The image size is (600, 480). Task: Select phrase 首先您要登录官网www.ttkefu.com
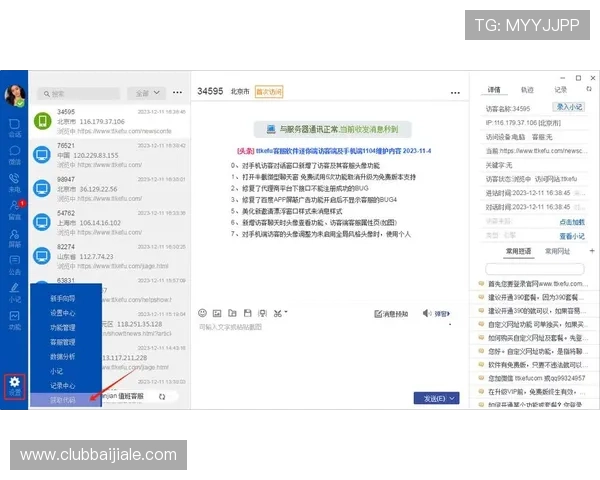(534, 284)
